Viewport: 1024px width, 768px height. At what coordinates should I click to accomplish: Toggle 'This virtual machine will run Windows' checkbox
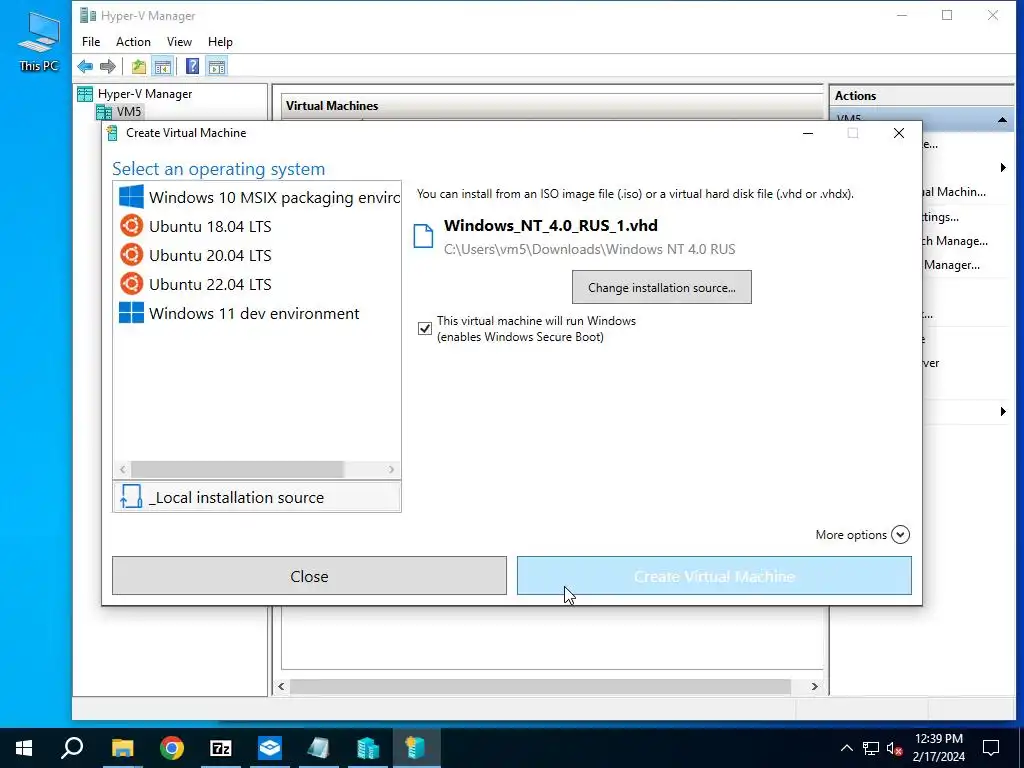point(424,328)
